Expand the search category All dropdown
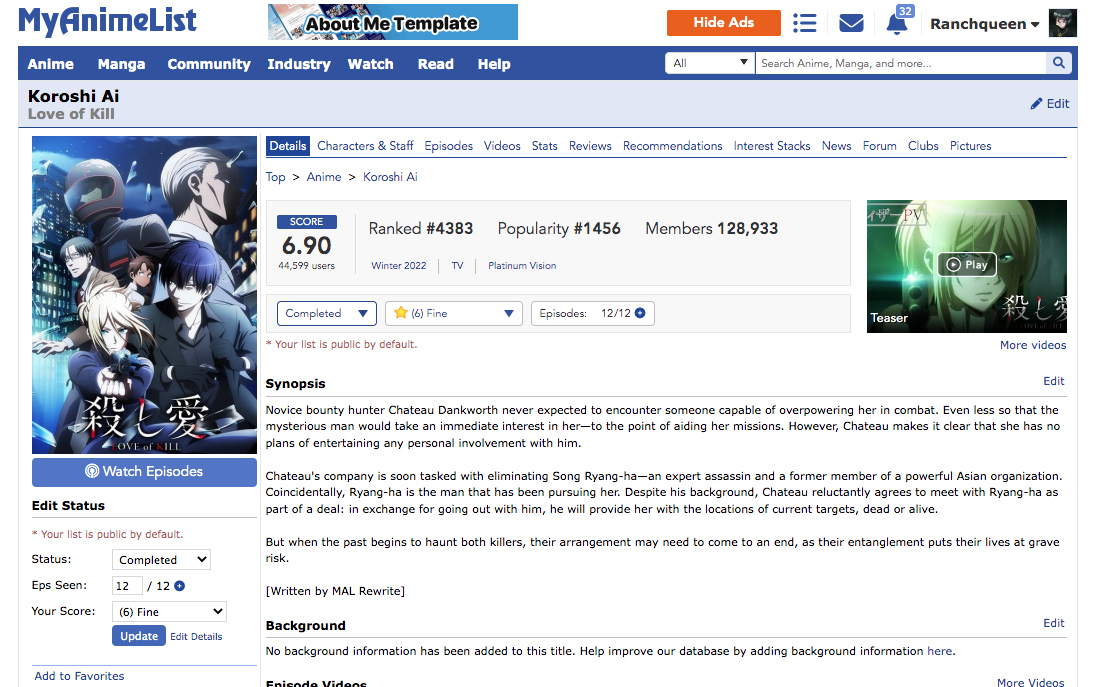 coord(710,63)
